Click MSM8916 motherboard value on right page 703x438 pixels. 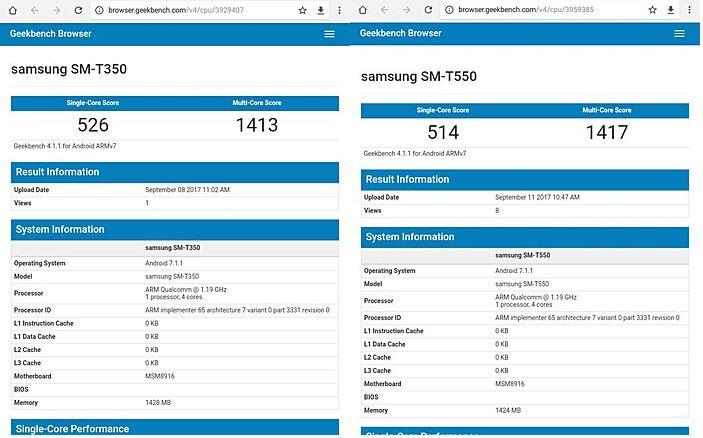(510, 384)
